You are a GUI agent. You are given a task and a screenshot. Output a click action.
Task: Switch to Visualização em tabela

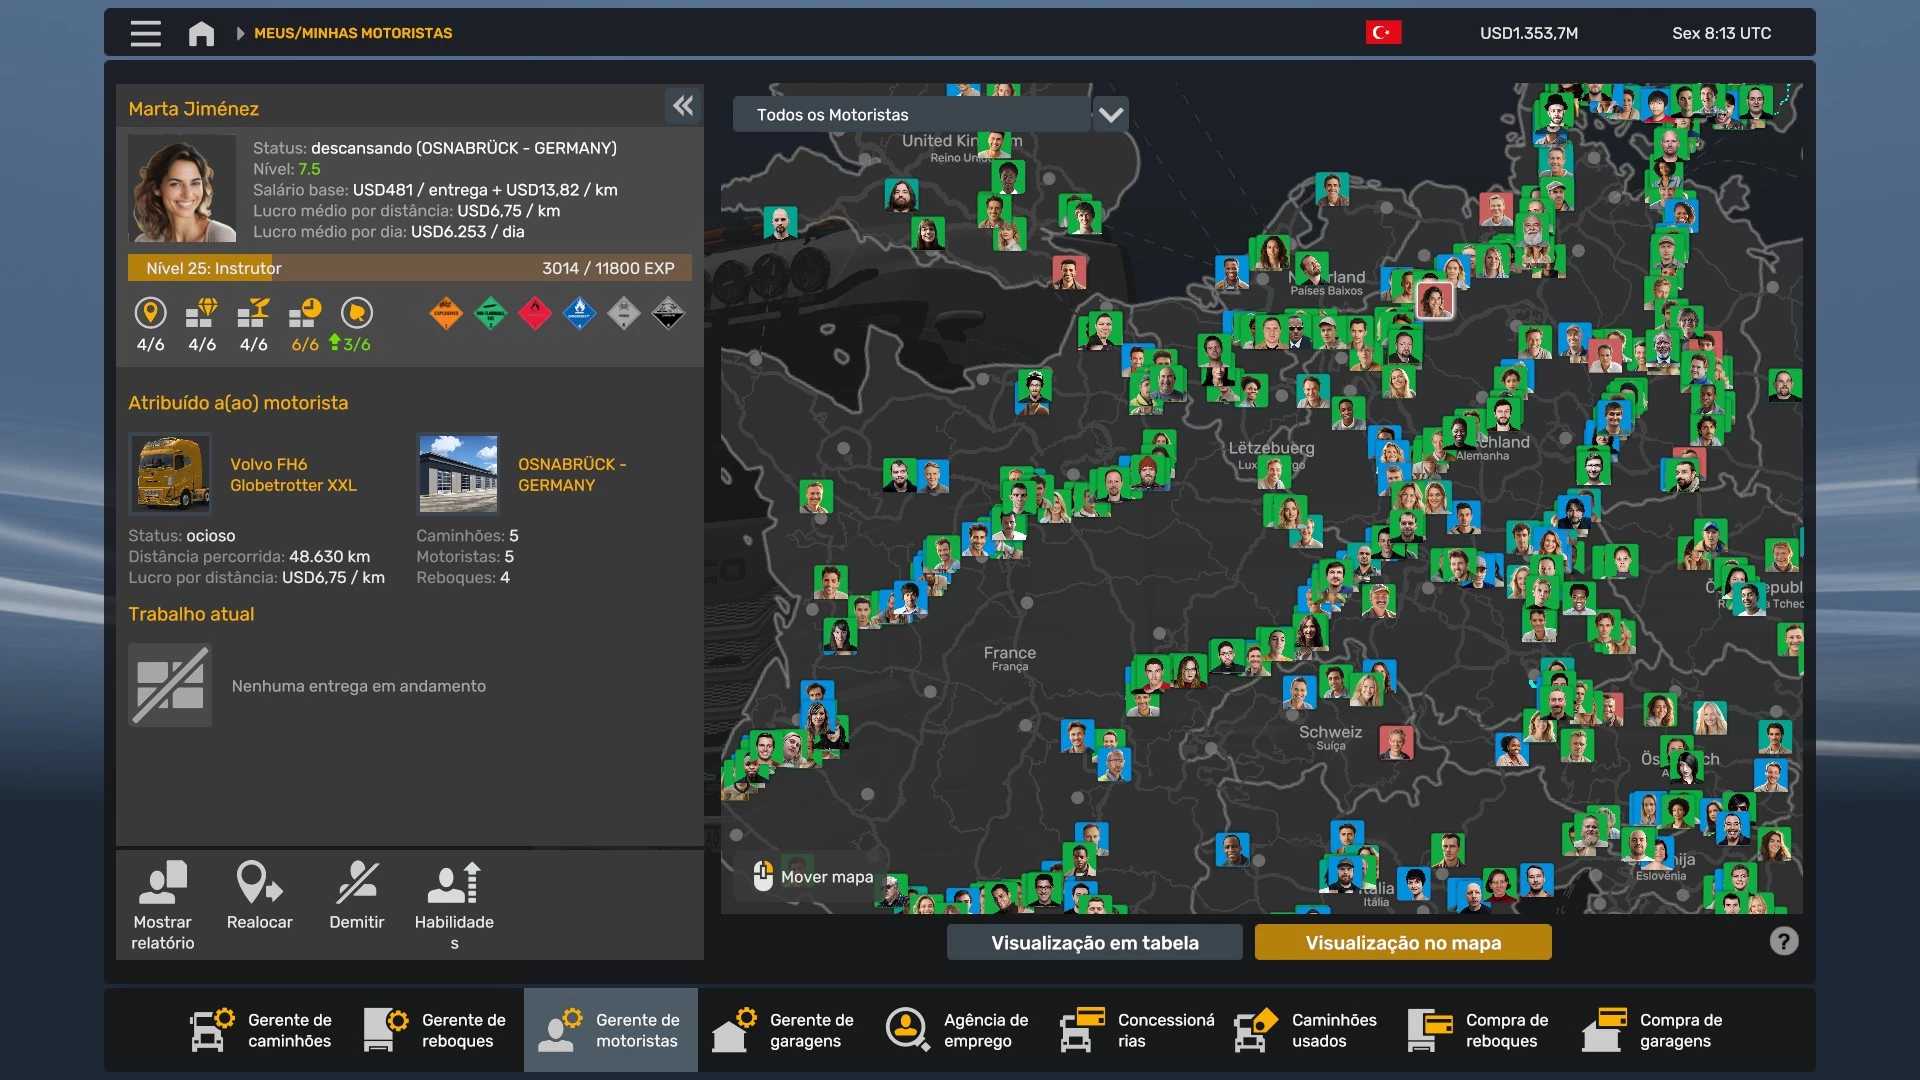pyautogui.click(x=1094, y=942)
